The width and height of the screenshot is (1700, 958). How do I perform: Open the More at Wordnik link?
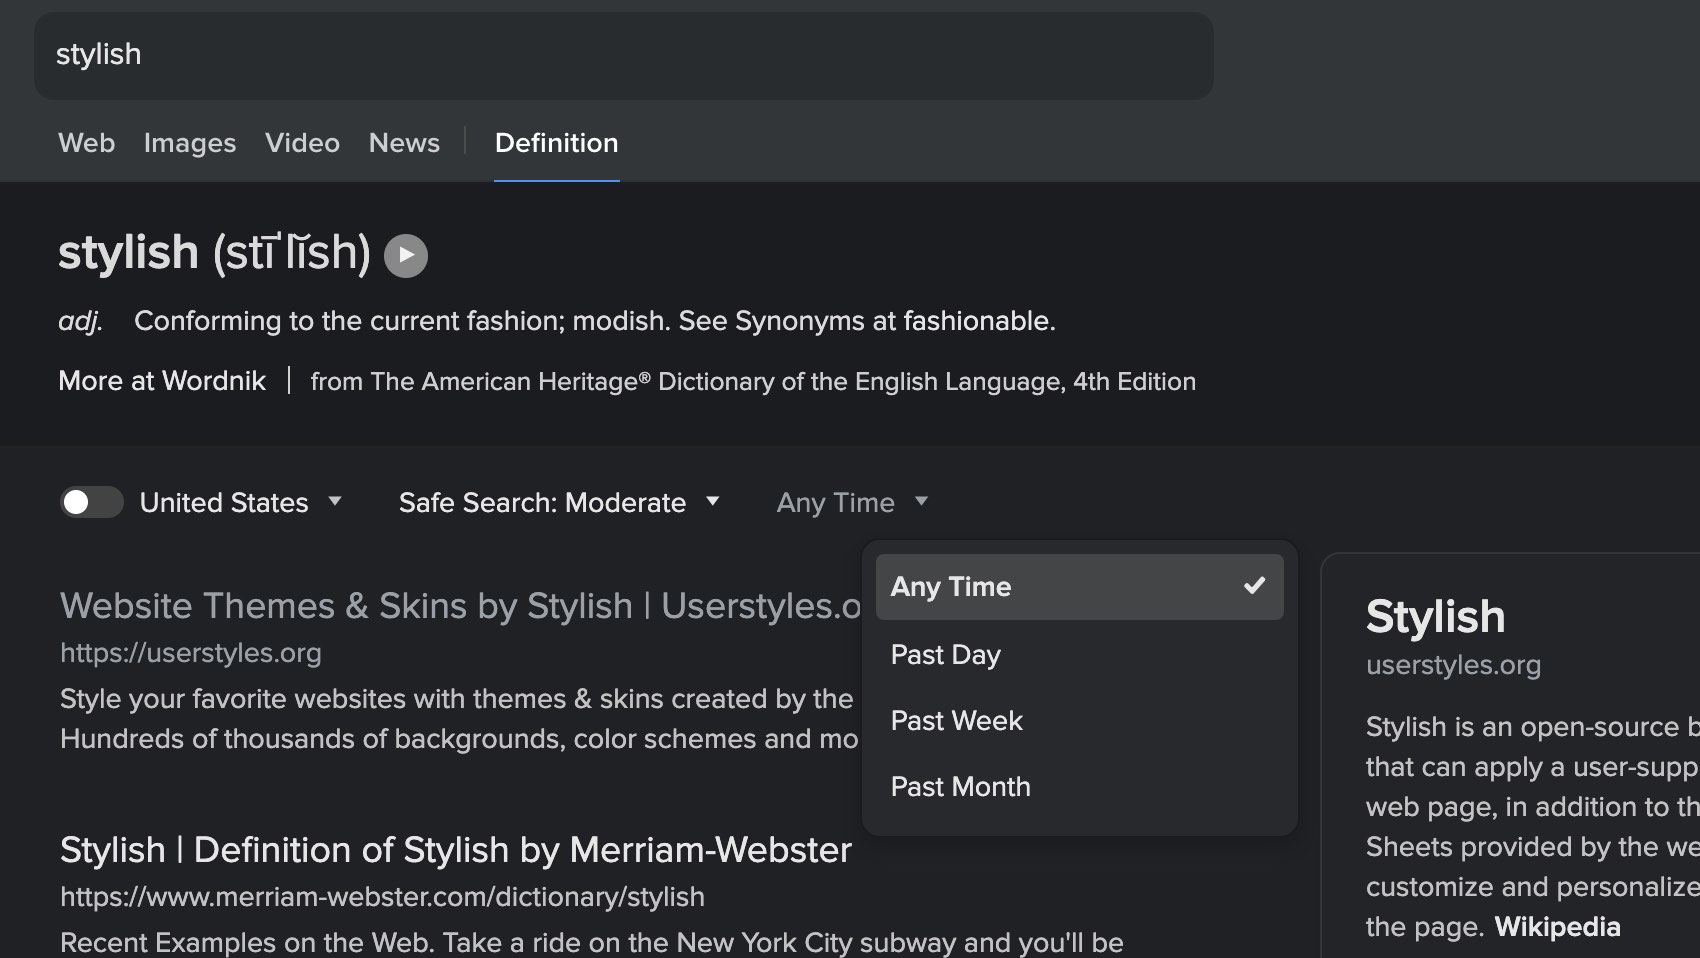[x=162, y=381]
